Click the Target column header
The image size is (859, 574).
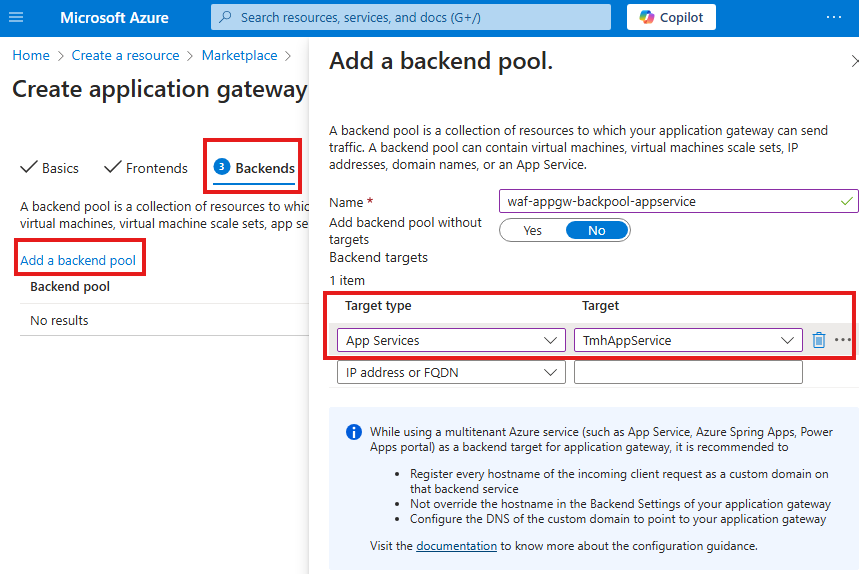click(x=600, y=306)
